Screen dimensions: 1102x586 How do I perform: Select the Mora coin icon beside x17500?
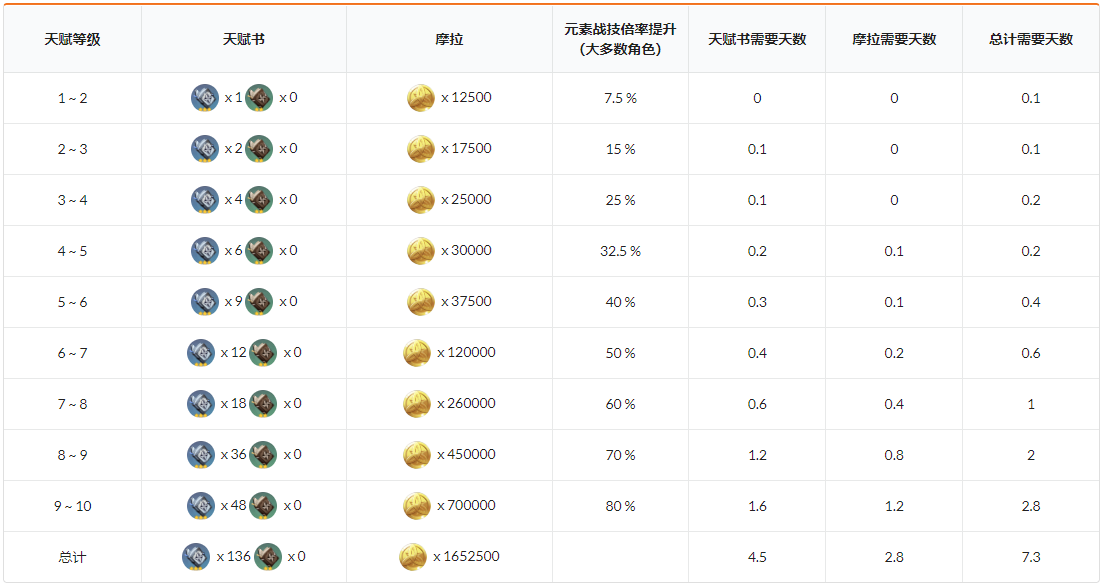pos(421,149)
